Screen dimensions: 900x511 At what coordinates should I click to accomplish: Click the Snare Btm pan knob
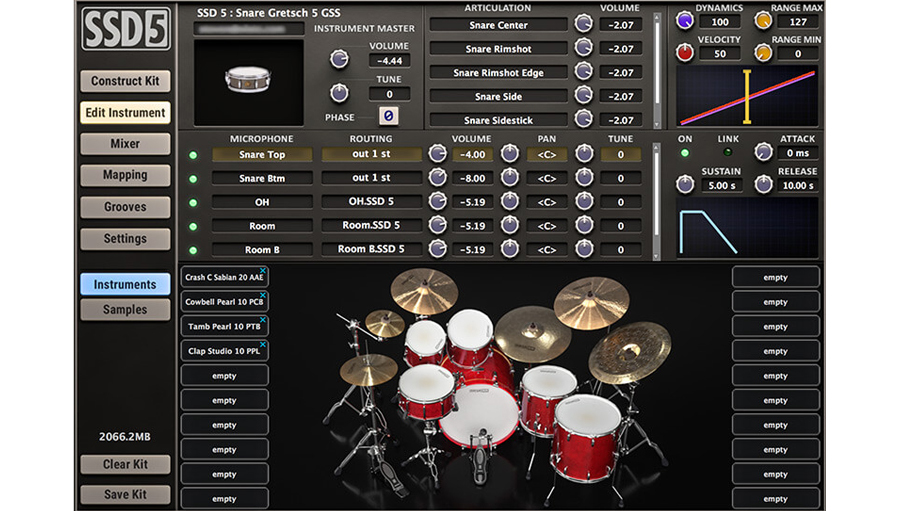510,177
